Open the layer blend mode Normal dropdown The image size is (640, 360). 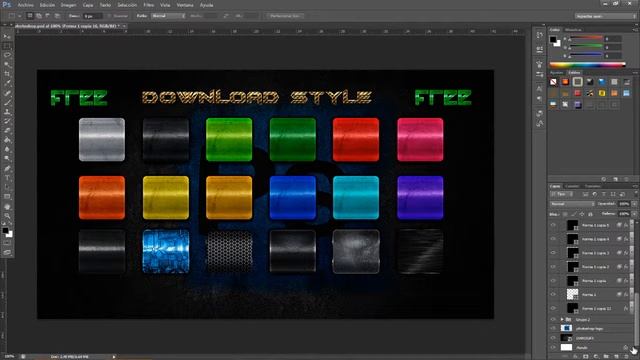pos(572,204)
